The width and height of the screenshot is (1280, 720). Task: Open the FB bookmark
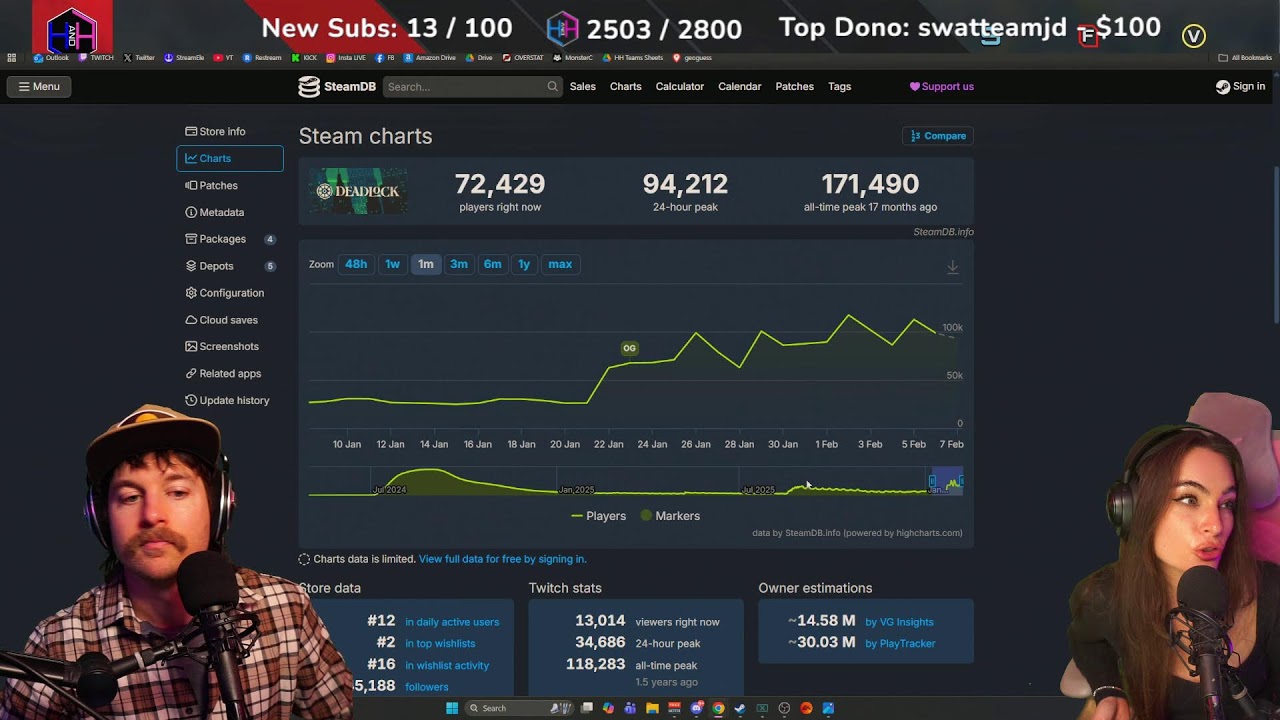coord(385,58)
